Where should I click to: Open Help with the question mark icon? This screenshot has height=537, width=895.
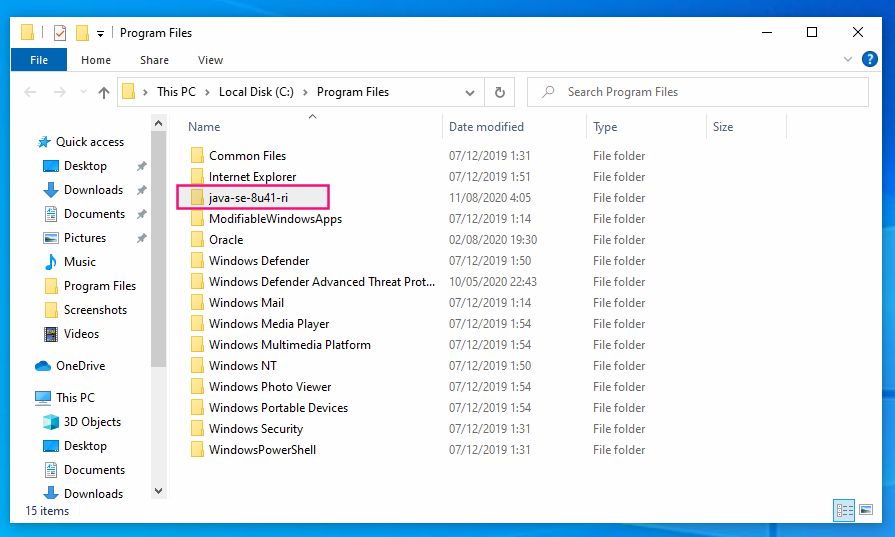point(869,59)
